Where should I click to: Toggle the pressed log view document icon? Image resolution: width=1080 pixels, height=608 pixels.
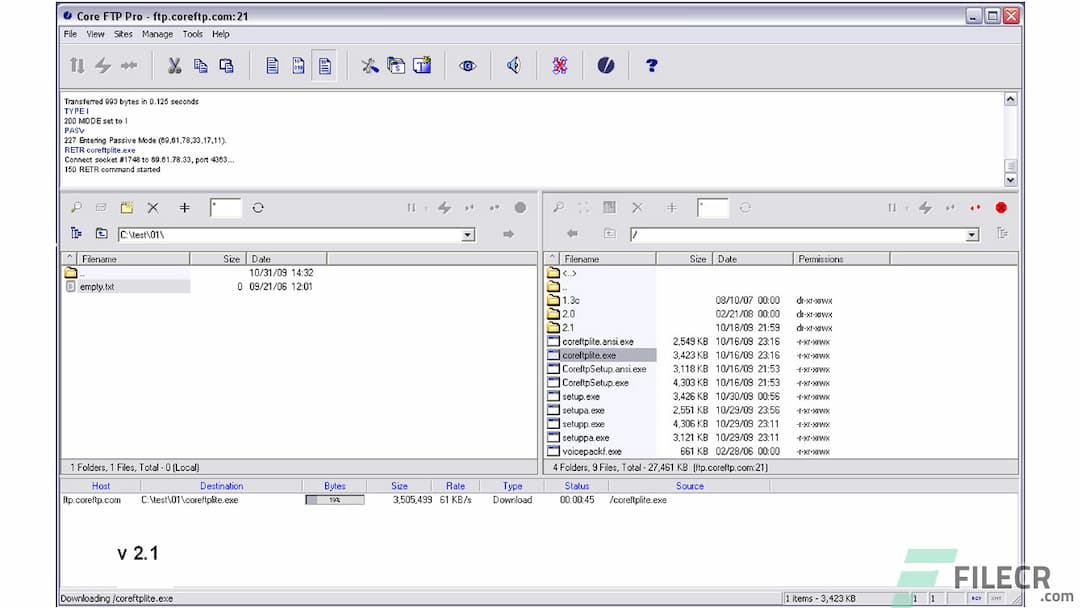[x=322, y=65]
